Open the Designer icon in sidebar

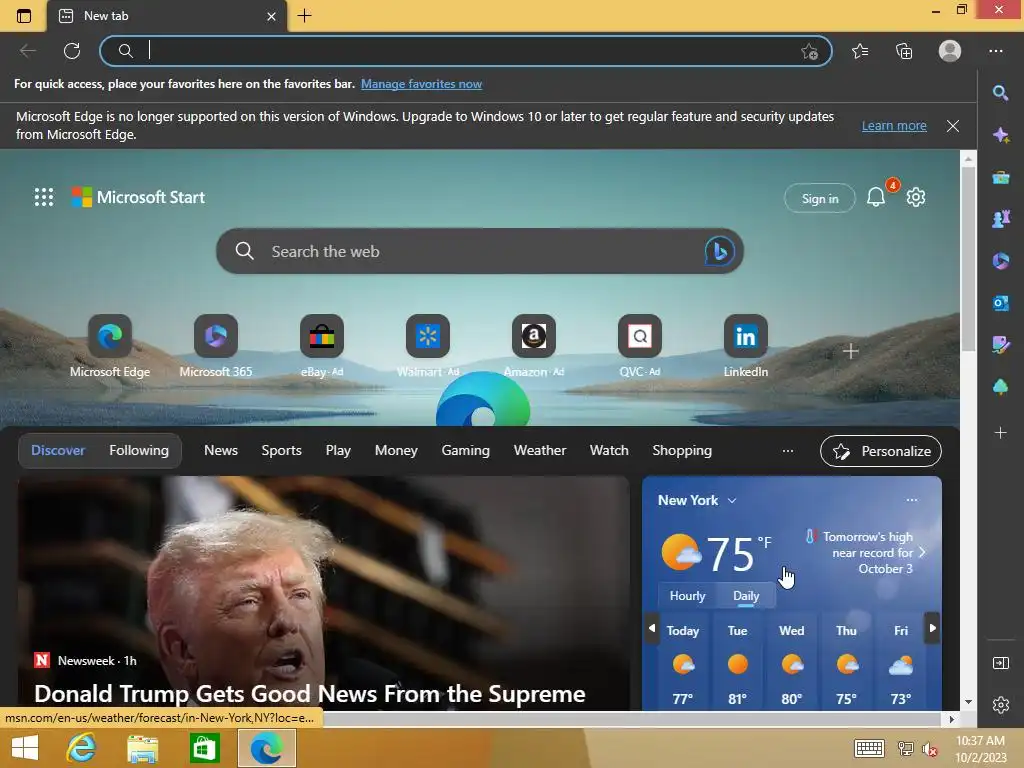point(1000,345)
